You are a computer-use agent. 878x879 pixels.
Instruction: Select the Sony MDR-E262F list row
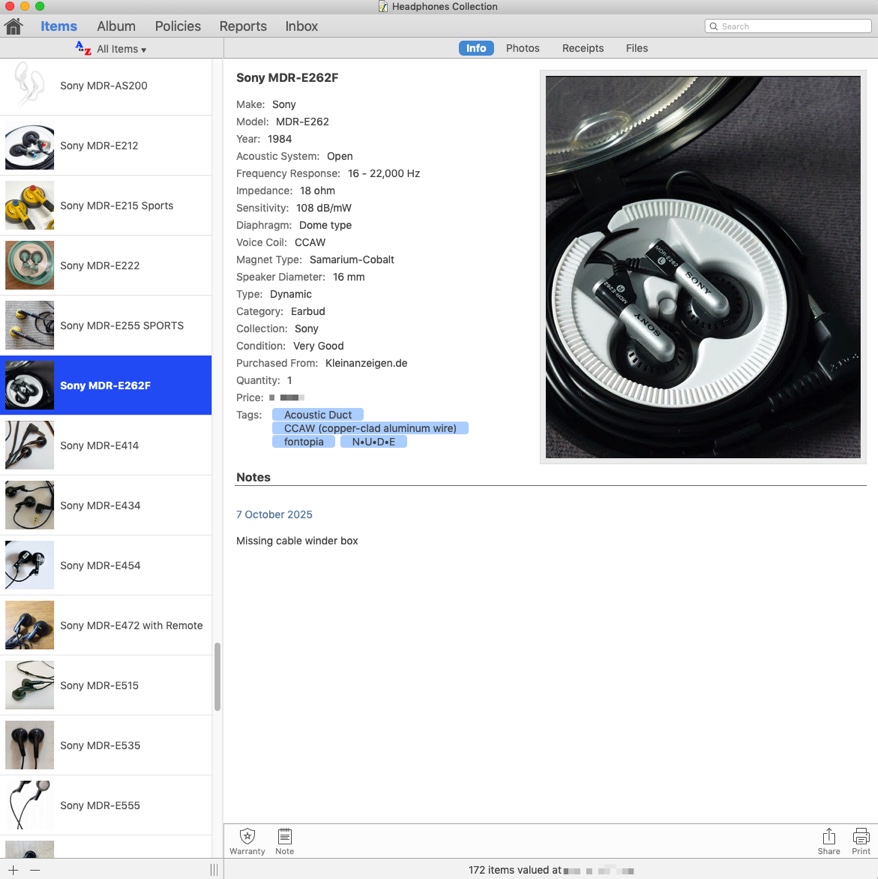[106, 386]
